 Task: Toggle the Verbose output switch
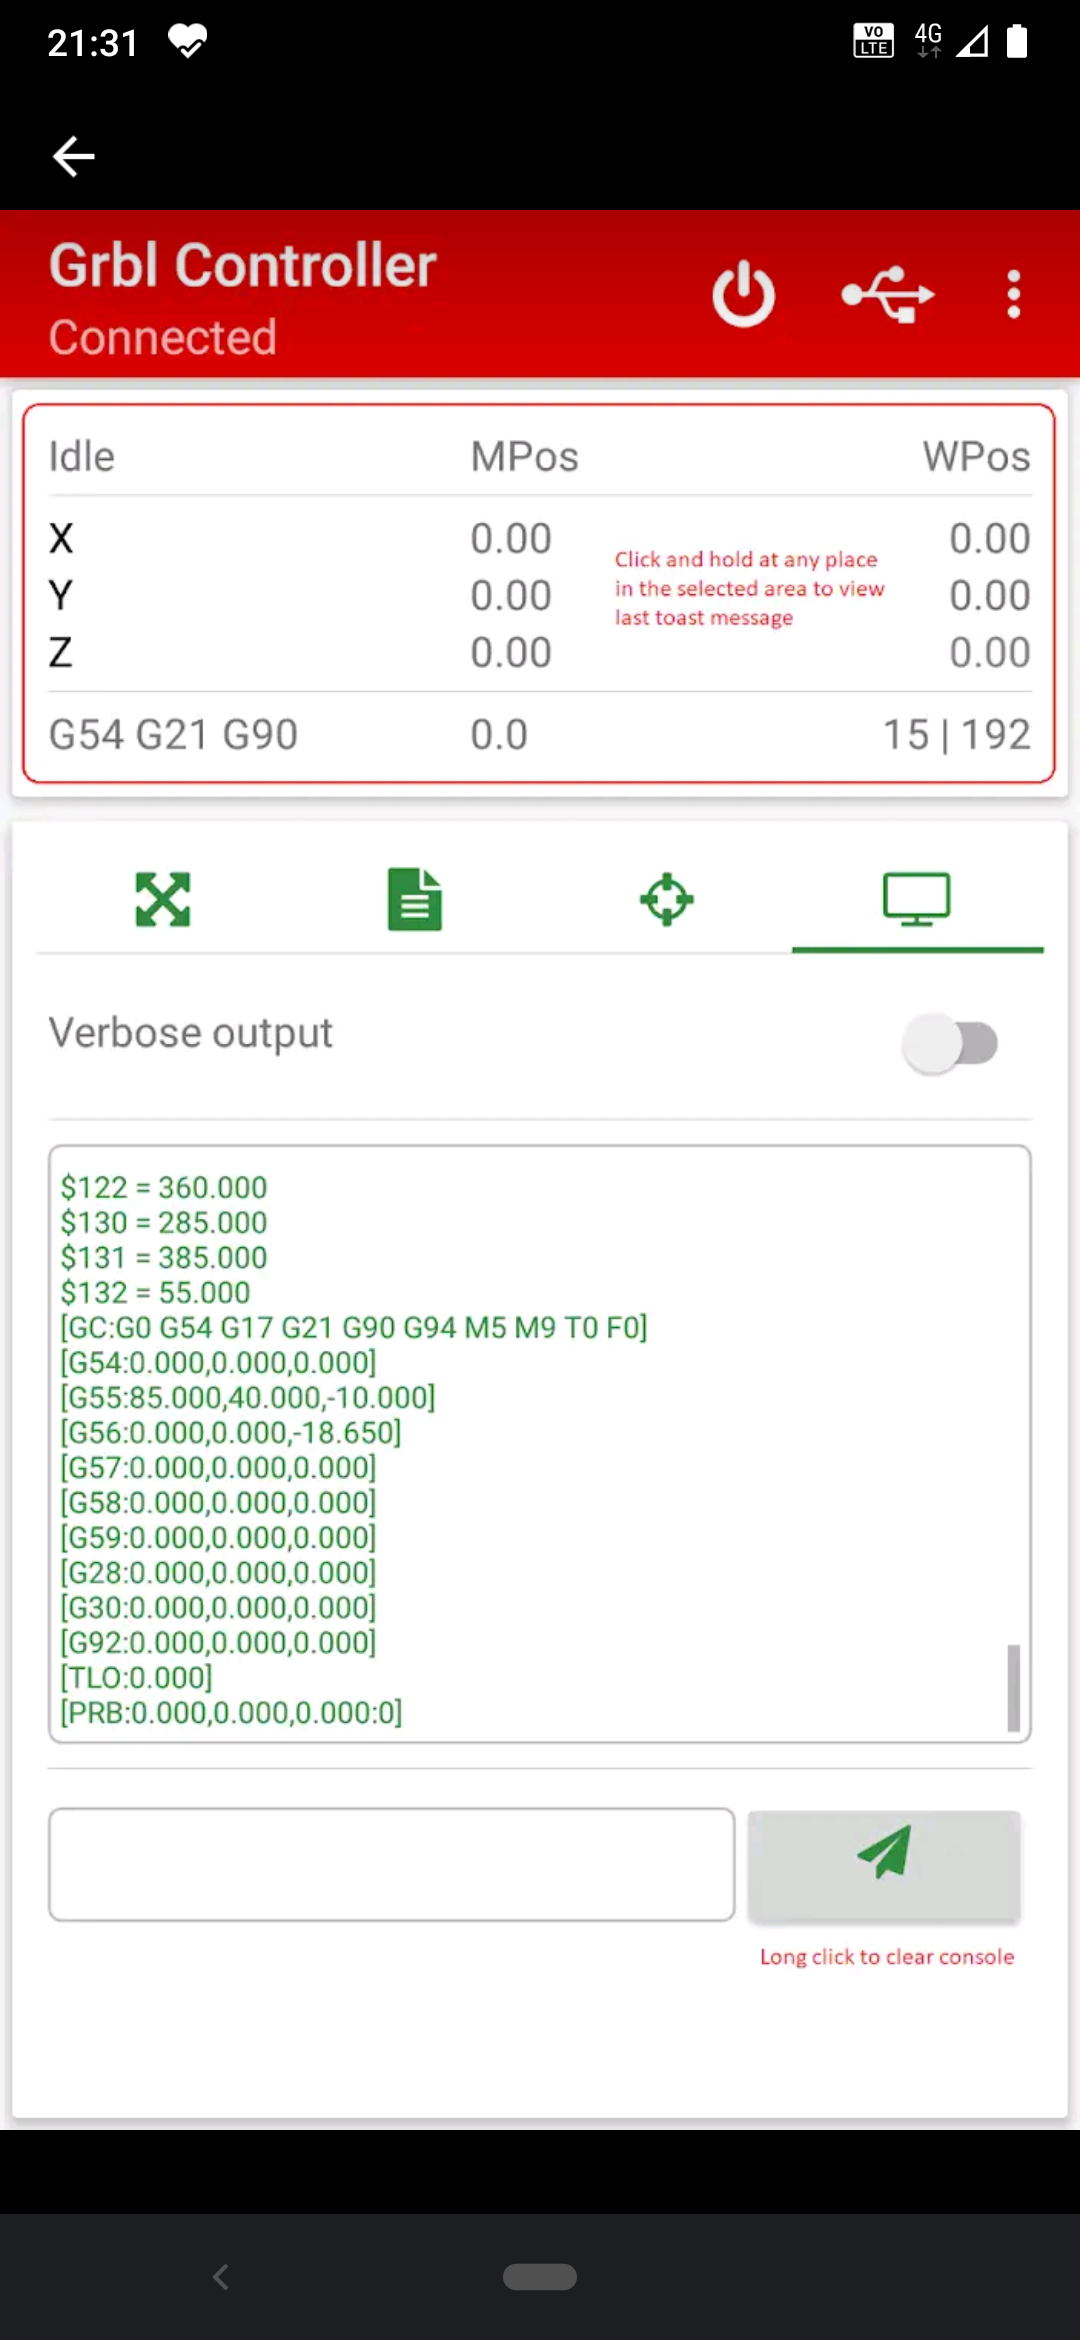click(950, 1043)
